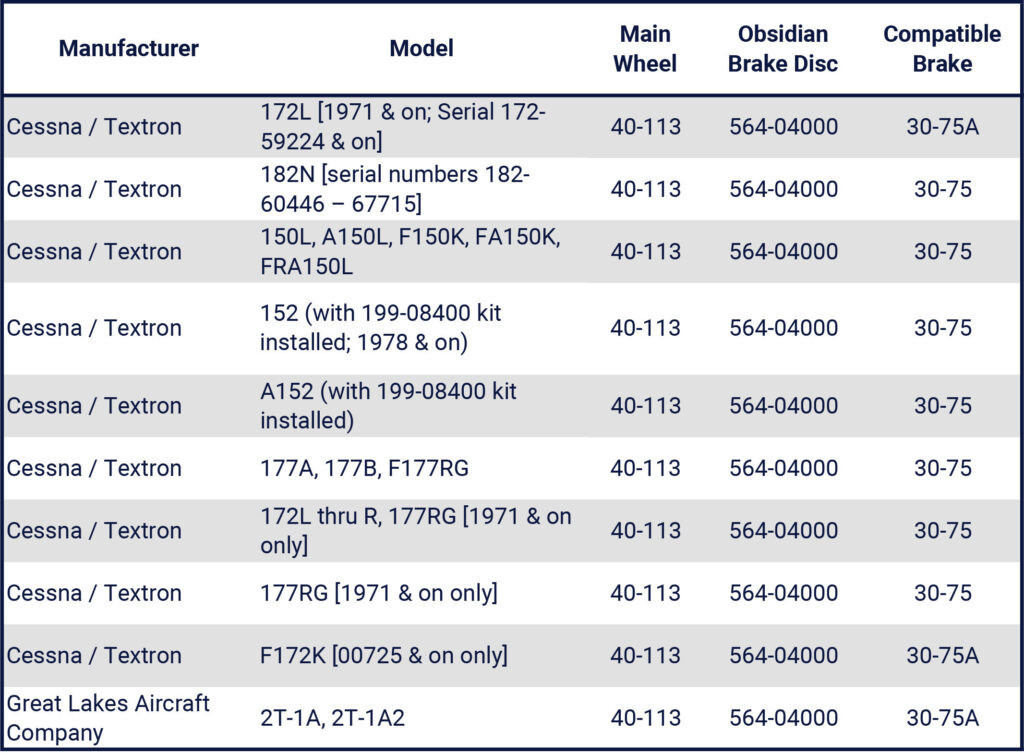The image size is (1024, 755).
Task: Click the F172K [00725 & on only] cell
Action: [x=384, y=655]
